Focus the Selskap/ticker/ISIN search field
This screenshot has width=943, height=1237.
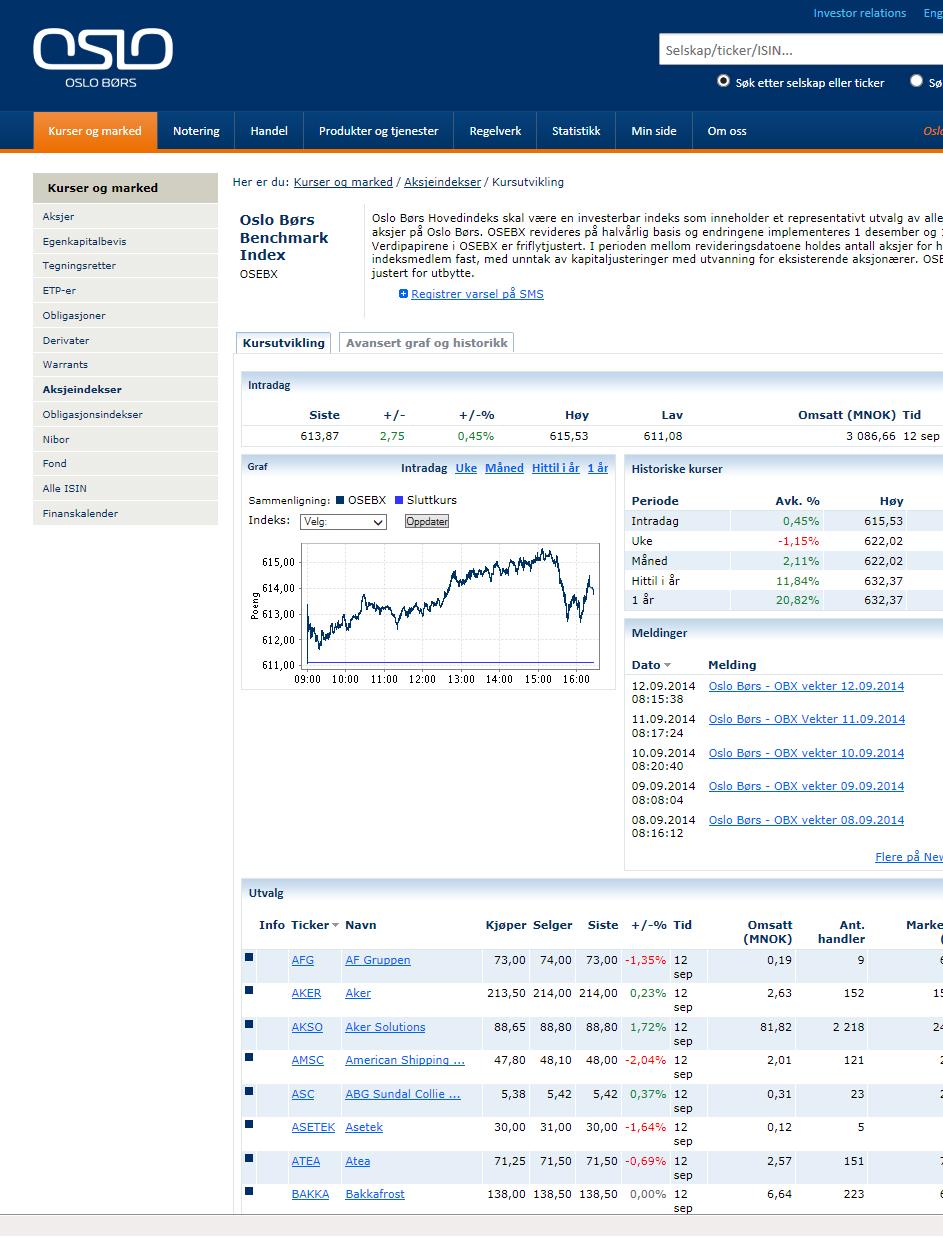coord(801,50)
